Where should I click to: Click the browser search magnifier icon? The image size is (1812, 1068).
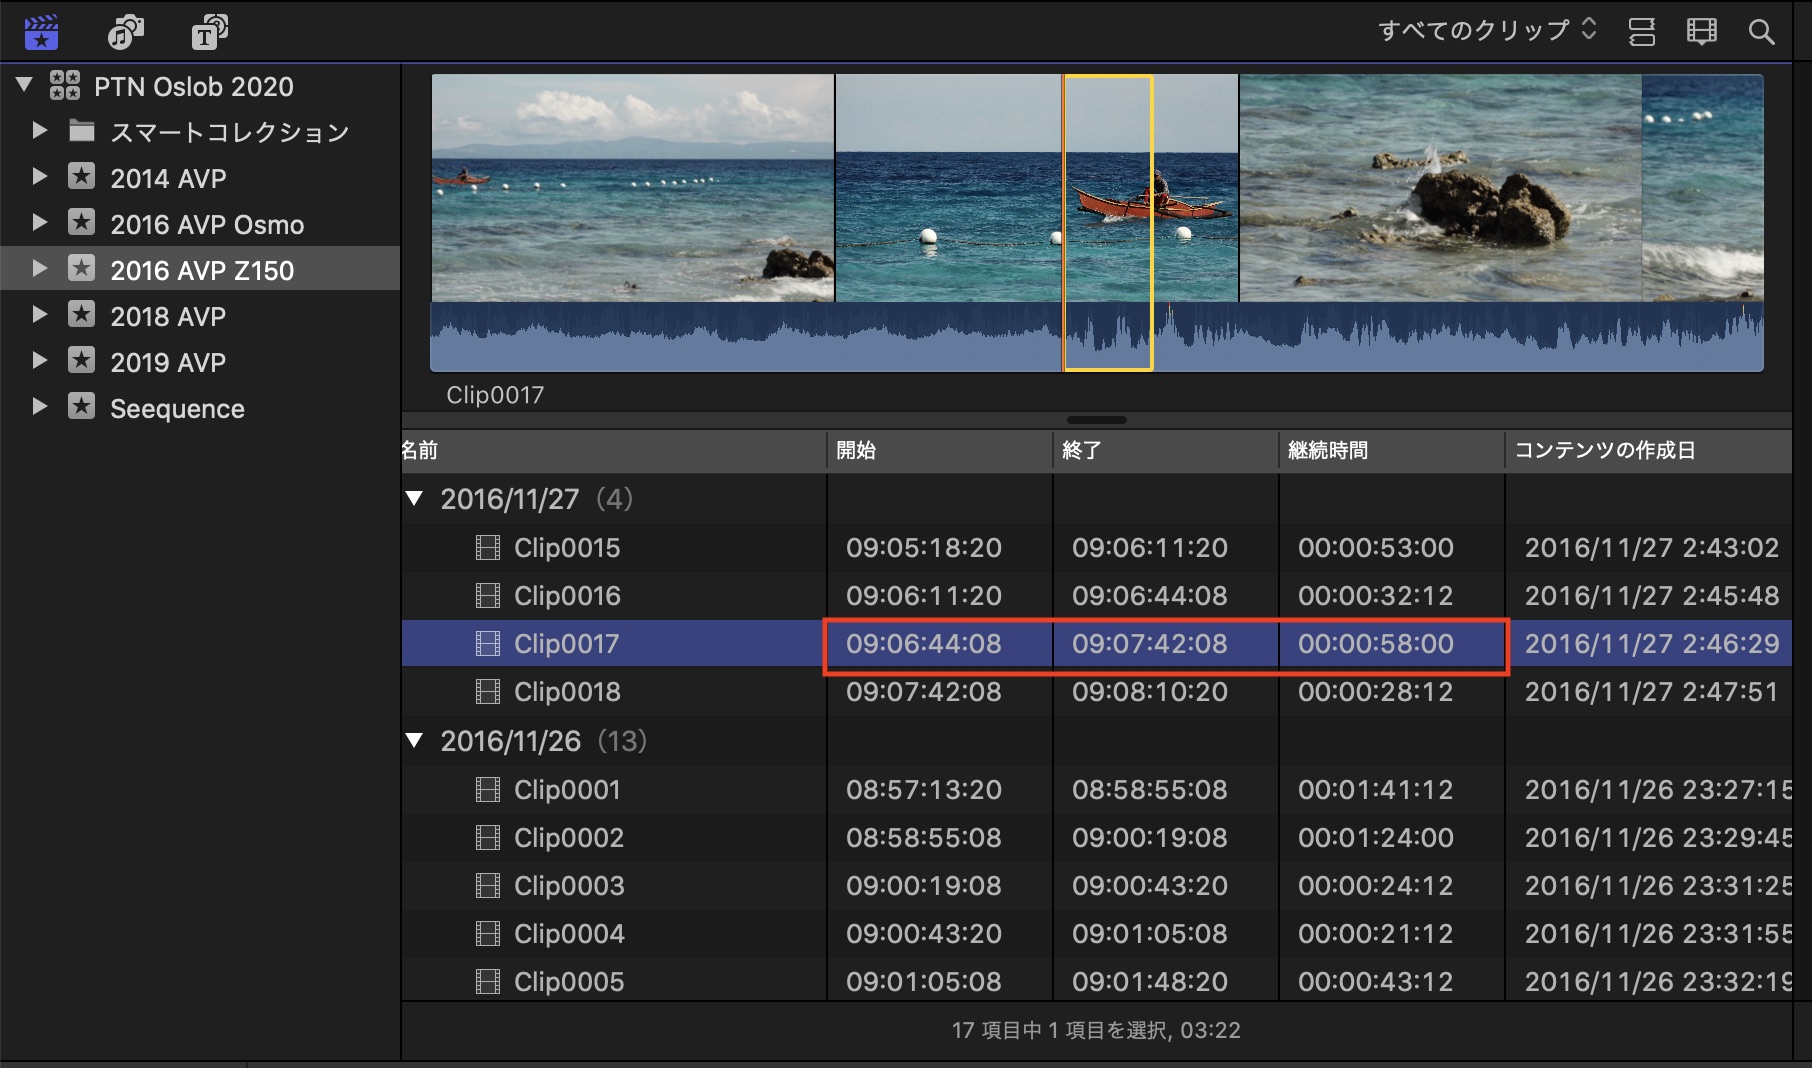pyautogui.click(x=1761, y=32)
